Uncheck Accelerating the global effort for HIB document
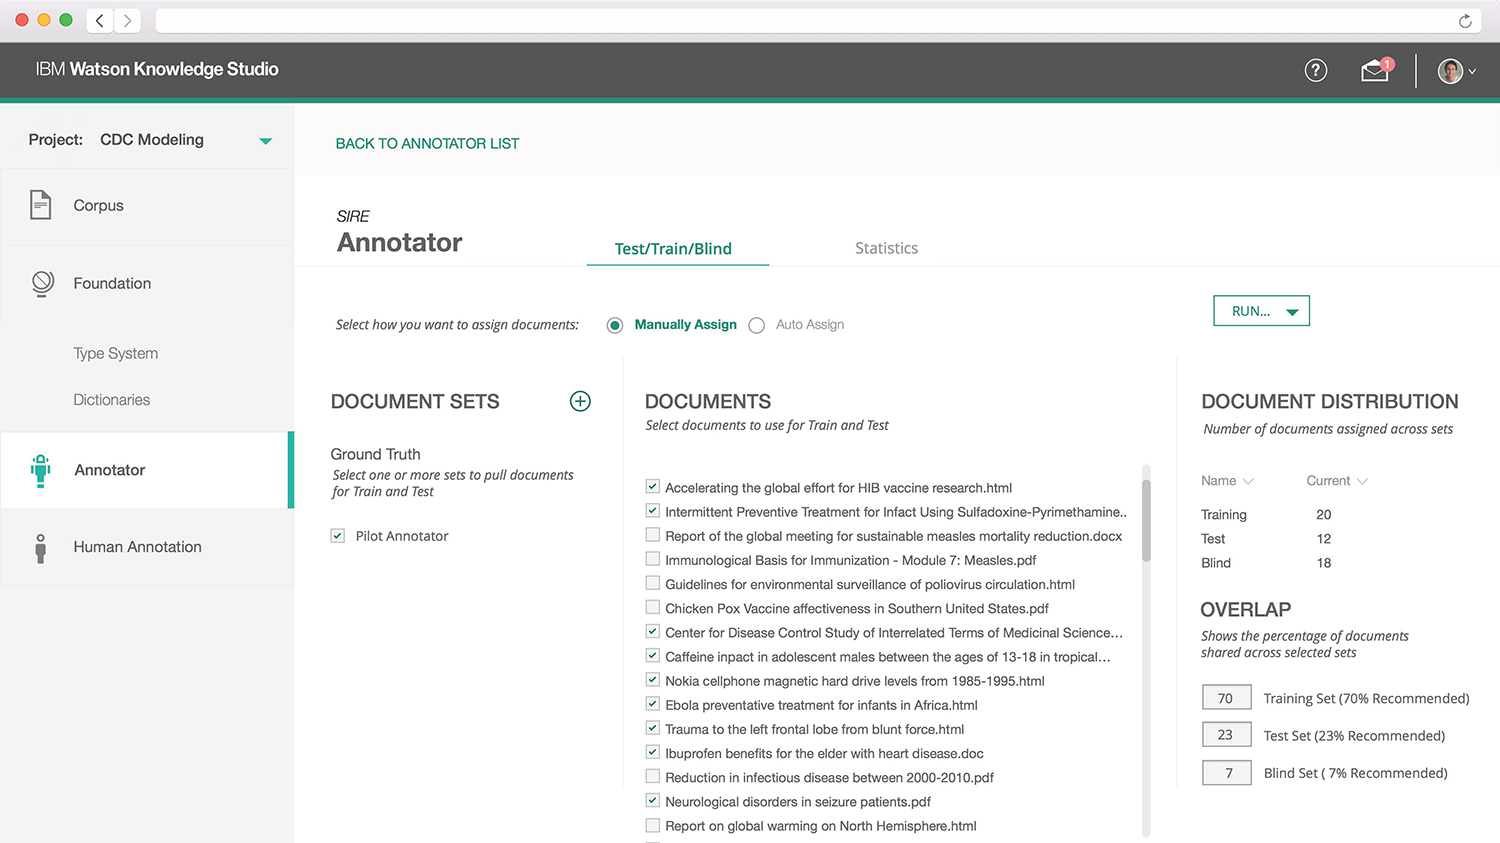Screen dimensions: 1500x843 (653, 487)
